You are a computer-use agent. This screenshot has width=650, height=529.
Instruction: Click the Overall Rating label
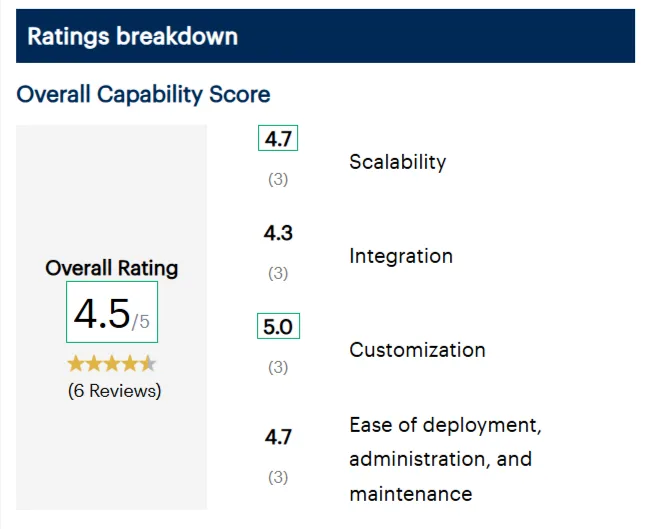[x=112, y=268]
